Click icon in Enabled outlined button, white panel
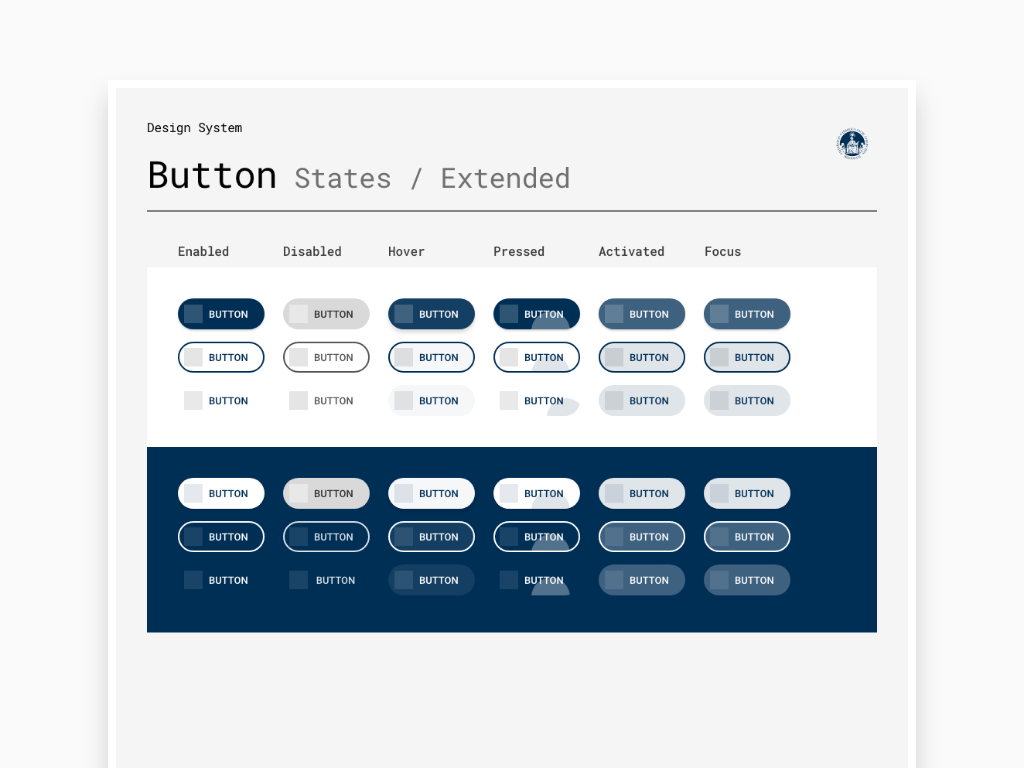This screenshot has width=1024, height=768. click(193, 357)
